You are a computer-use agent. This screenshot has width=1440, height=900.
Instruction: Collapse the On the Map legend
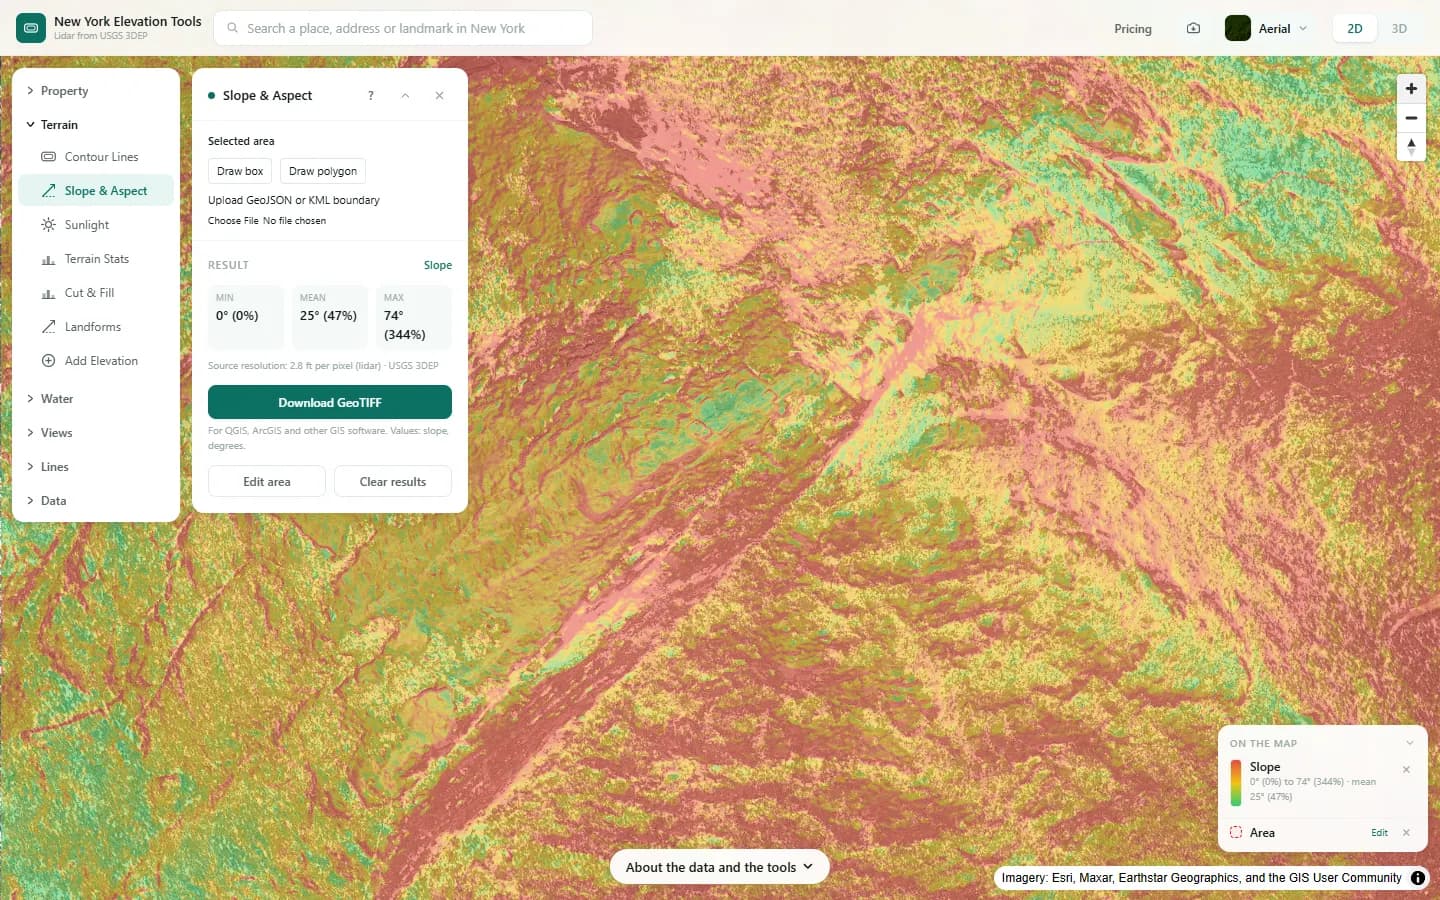tap(1410, 743)
